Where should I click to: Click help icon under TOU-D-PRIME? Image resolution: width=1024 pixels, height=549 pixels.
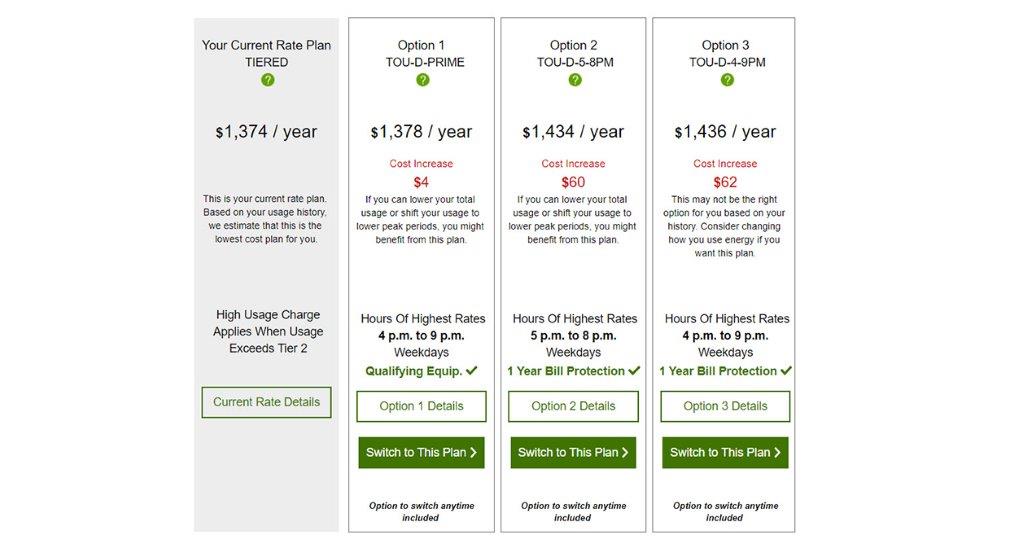point(422,80)
